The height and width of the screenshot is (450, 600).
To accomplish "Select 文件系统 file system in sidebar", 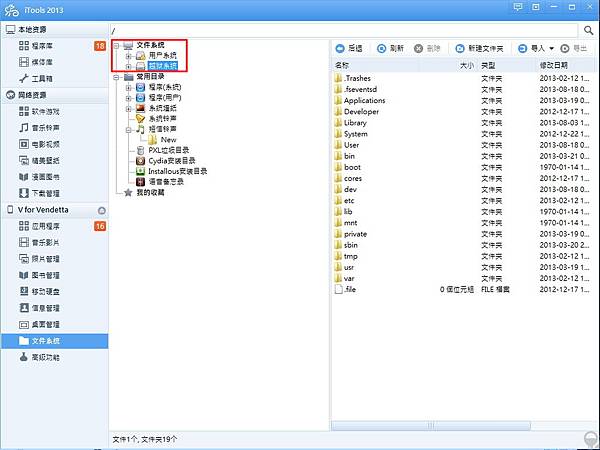I will pos(55,341).
